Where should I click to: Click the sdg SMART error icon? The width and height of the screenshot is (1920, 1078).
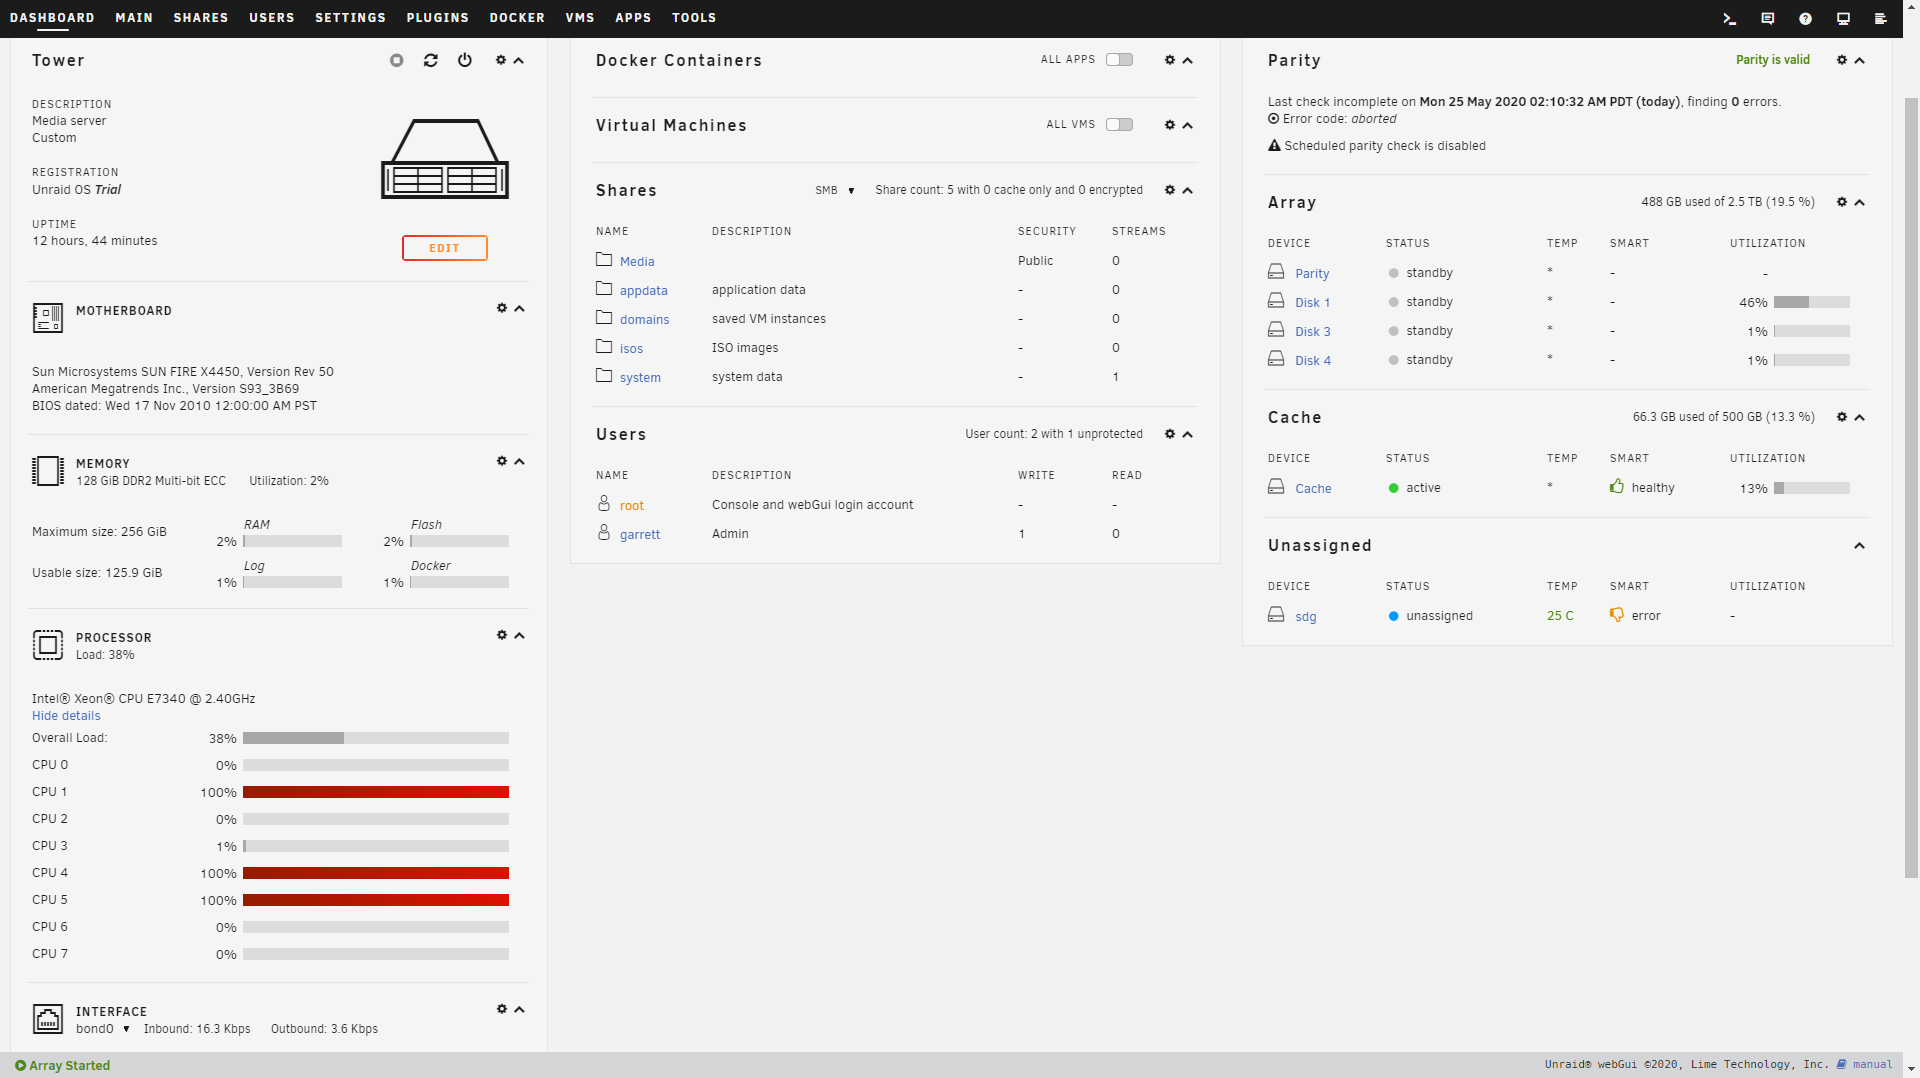[x=1616, y=615]
